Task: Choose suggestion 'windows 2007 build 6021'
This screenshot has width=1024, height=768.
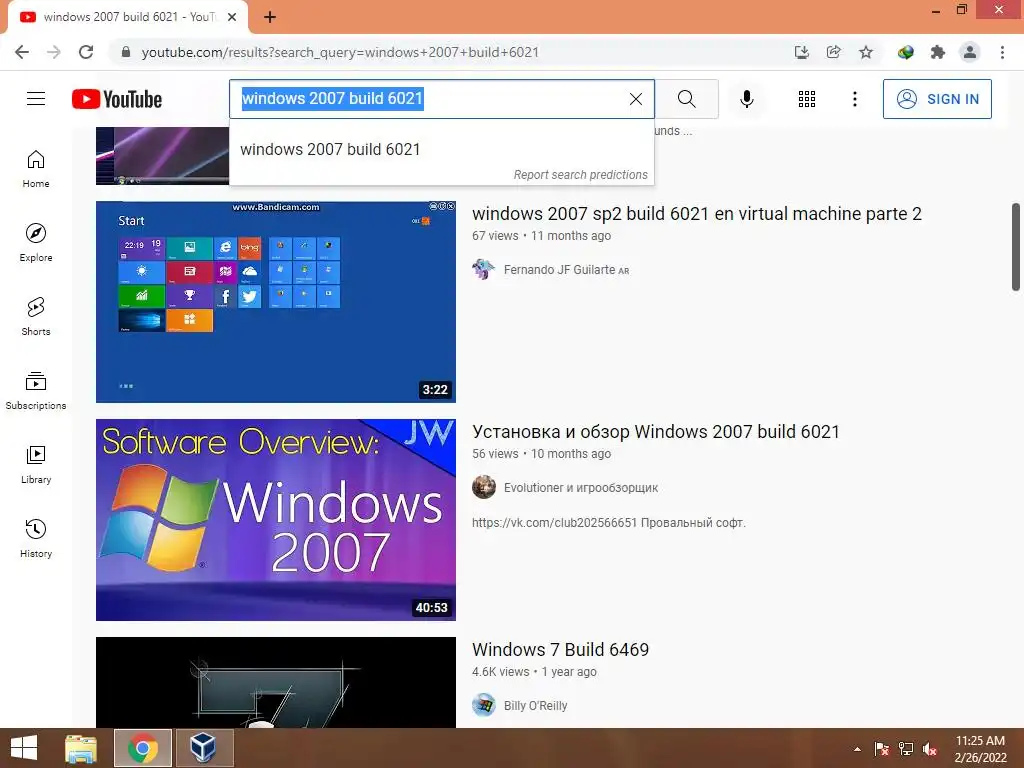Action: (x=441, y=150)
